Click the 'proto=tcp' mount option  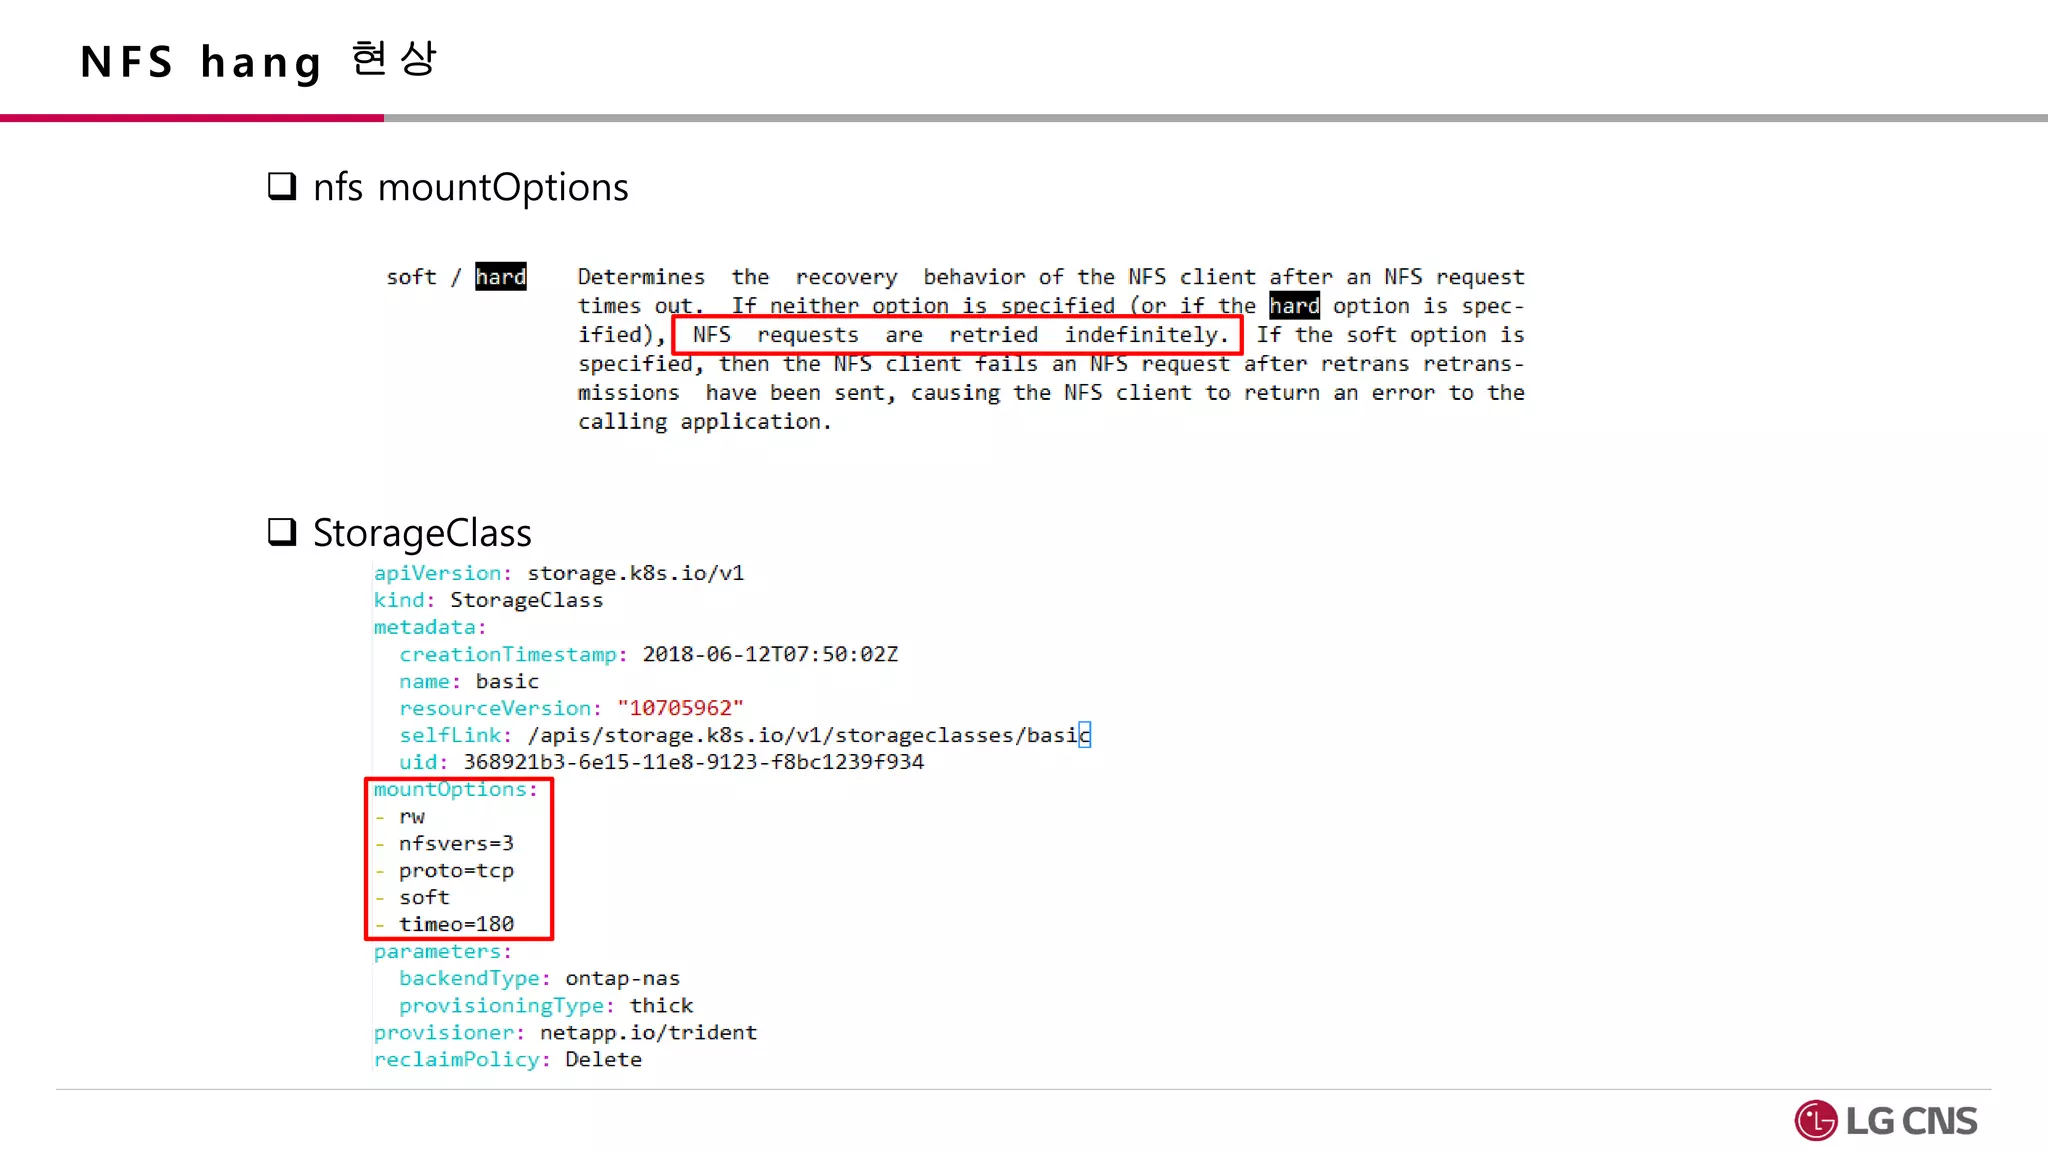[x=456, y=871]
